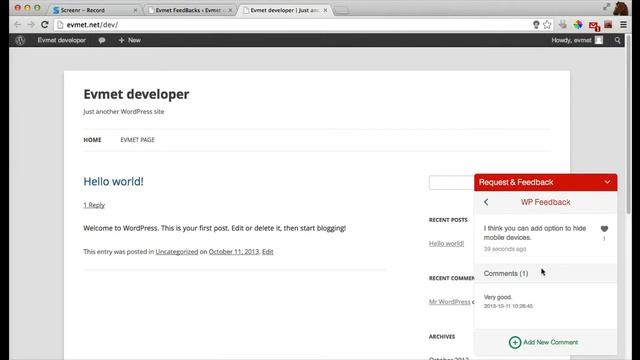Viewport: 640px width, 360px height.
Task: Close the Screenr – Record tab
Action: (x=136, y=10)
